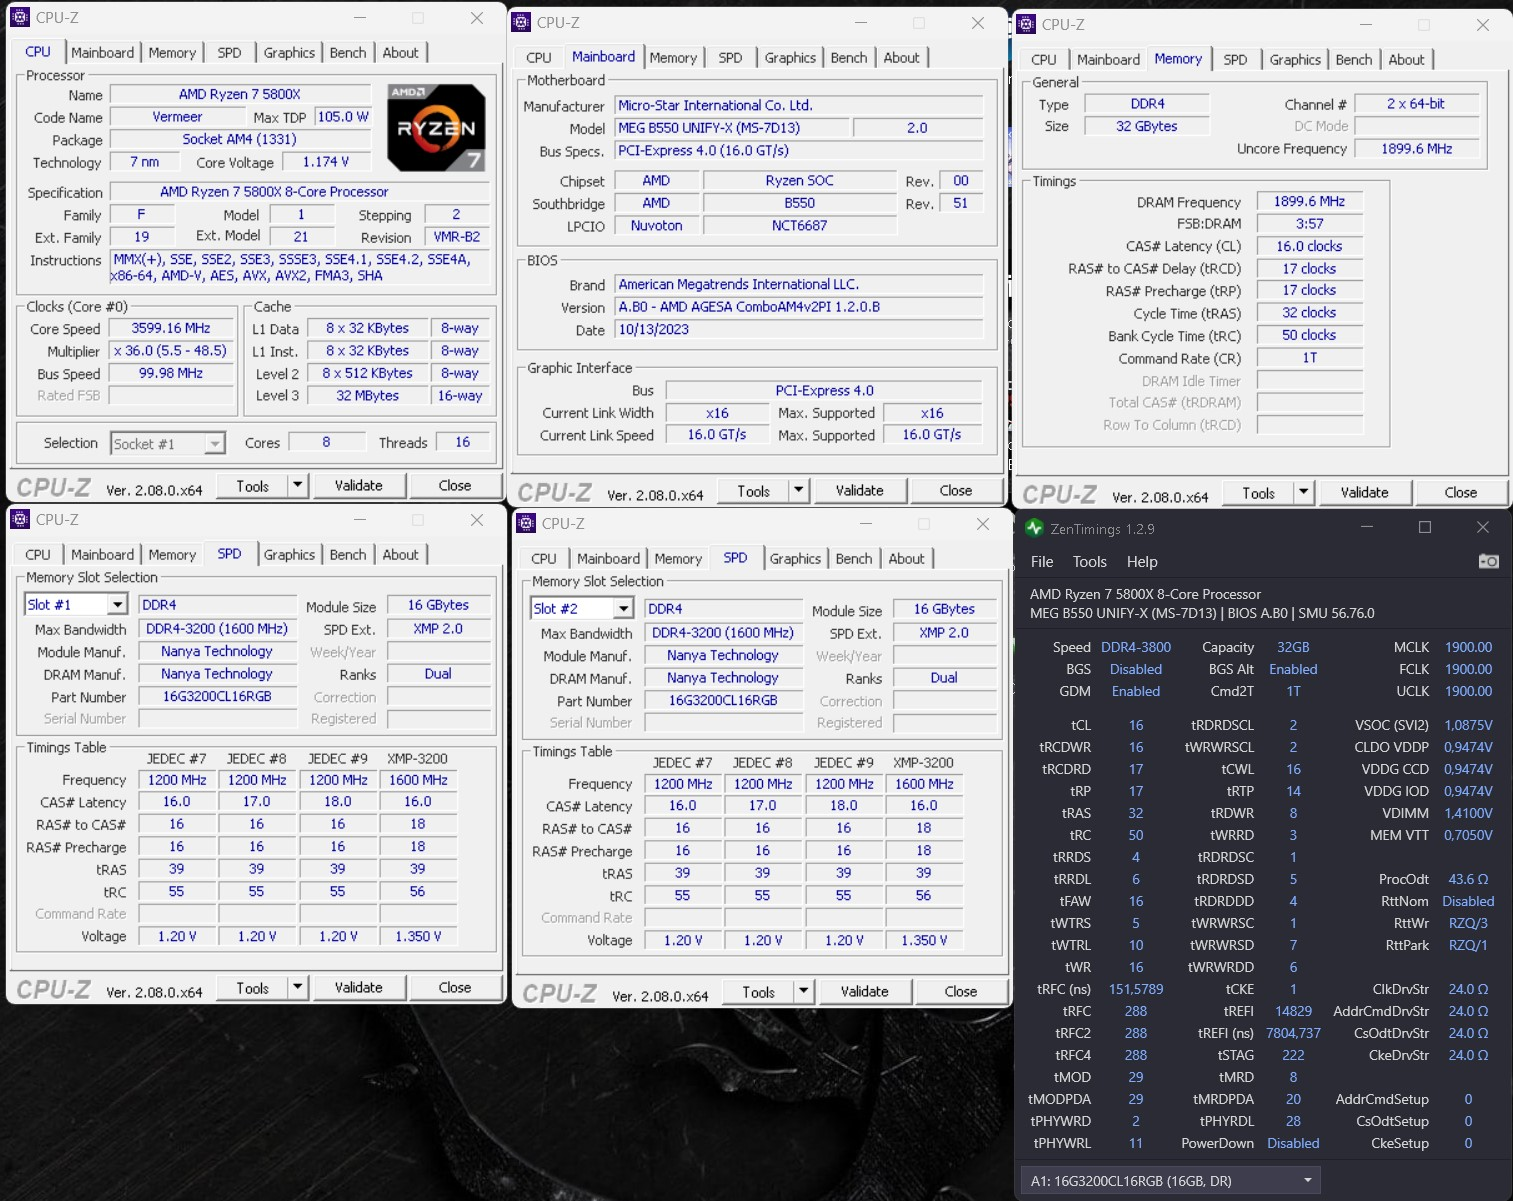
Task: Click the ZenTimings app logo icon
Action: point(1034,528)
